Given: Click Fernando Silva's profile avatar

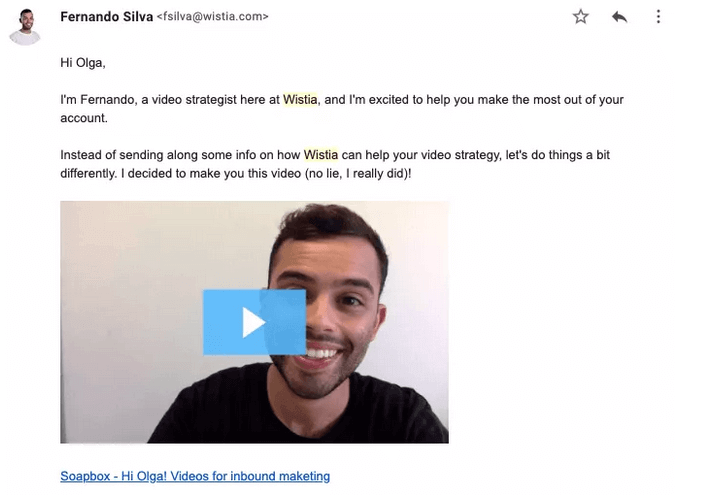Looking at the screenshot, I should (x=25, y=27).
